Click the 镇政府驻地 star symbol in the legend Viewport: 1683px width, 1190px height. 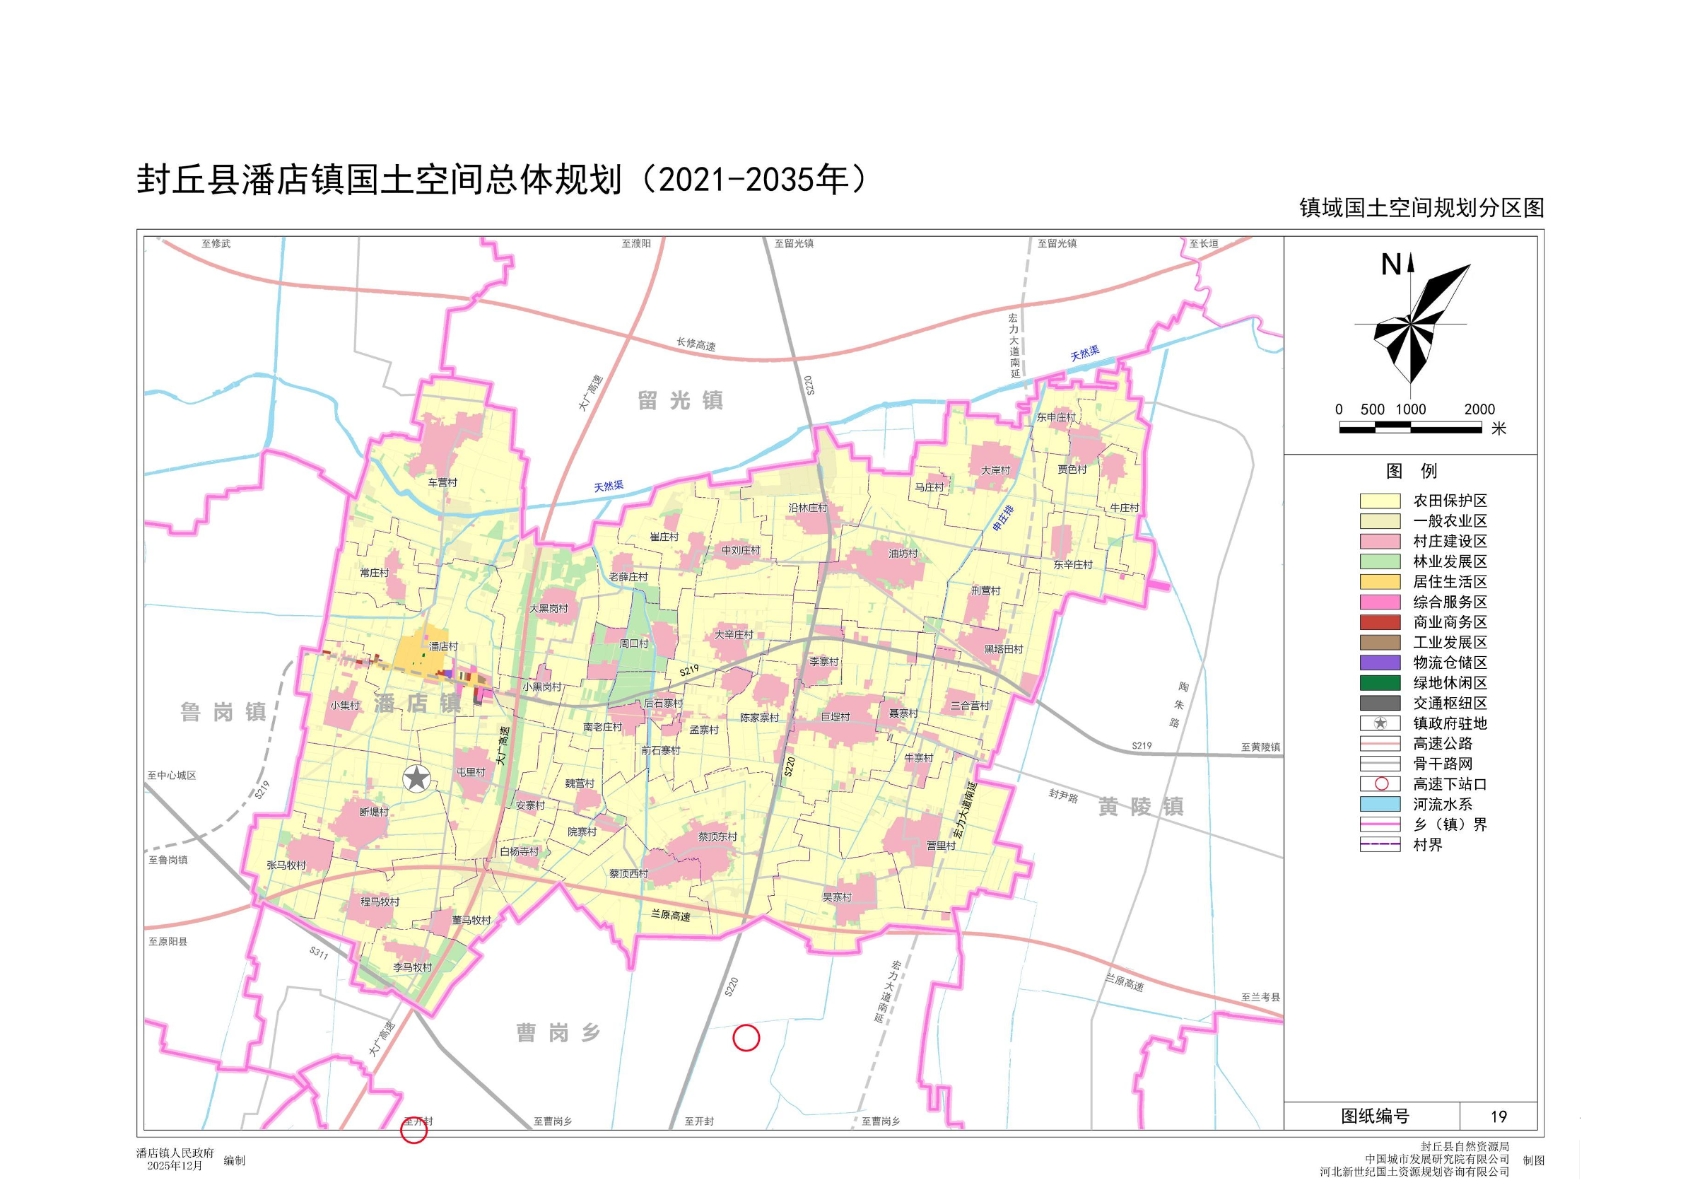[x=1380, y=723]
